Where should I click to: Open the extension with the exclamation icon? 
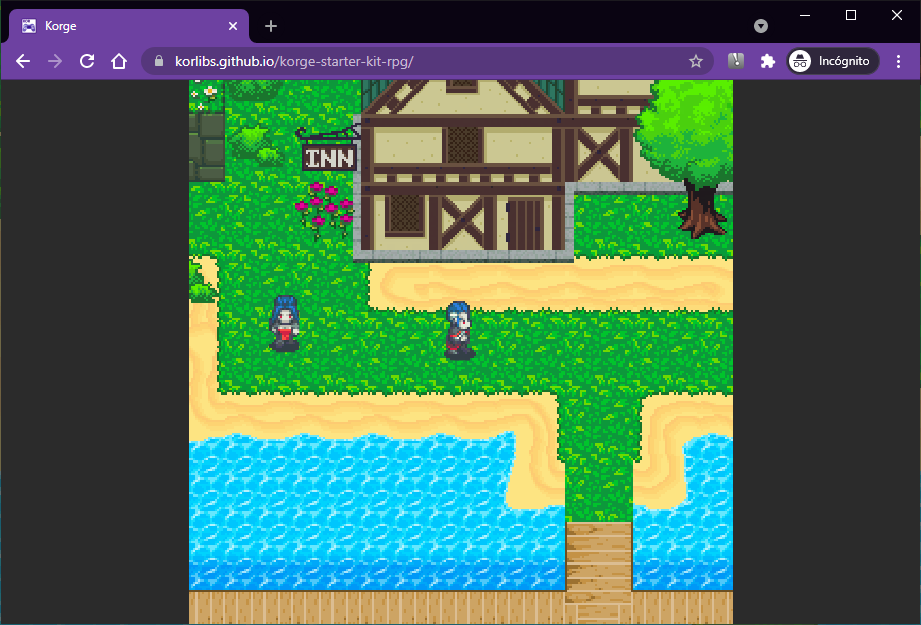pos(736,61)
